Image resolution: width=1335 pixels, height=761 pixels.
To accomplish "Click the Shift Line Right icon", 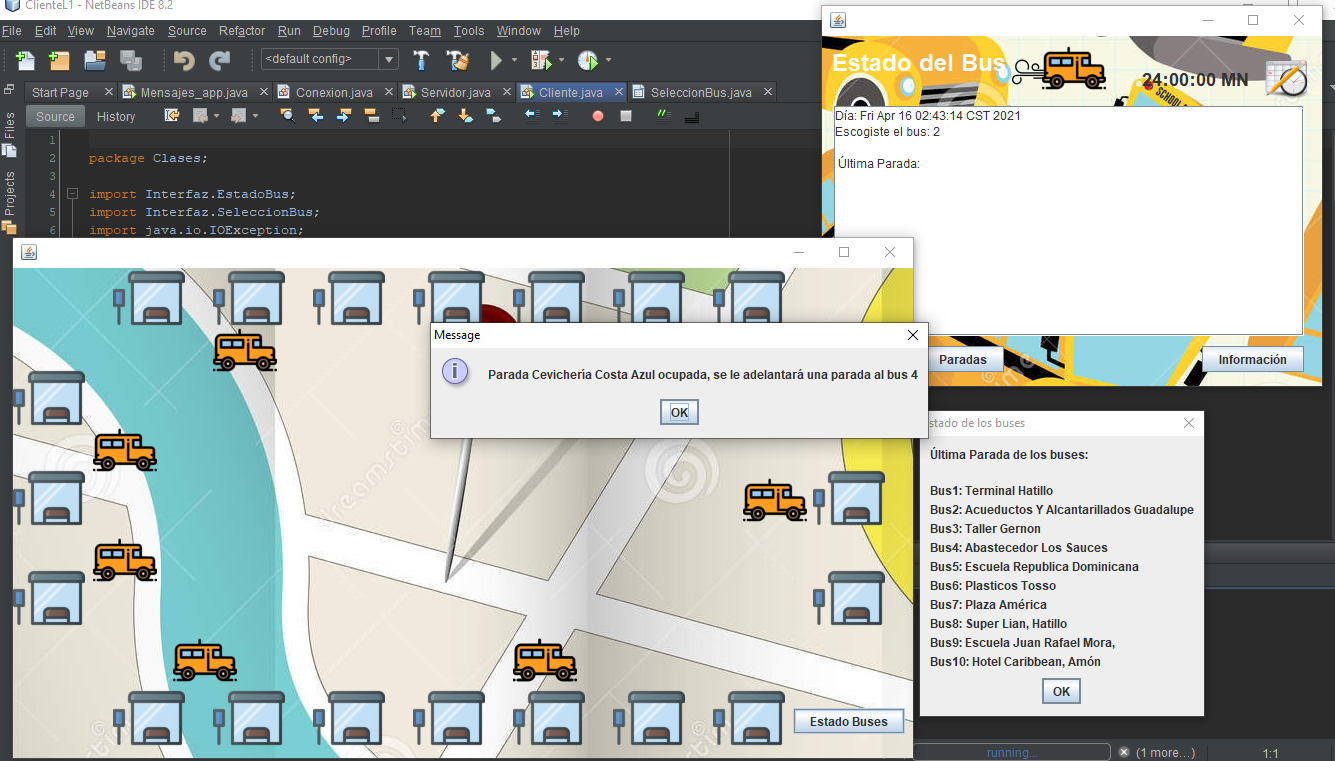I will pyautogui.click(x=559, y=116).
